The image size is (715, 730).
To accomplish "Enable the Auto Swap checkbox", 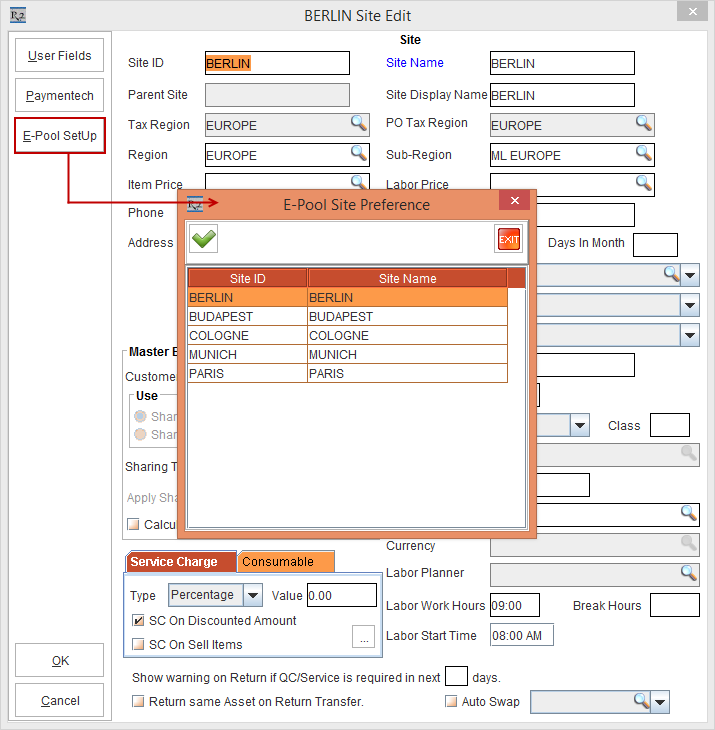I will 451,702.
